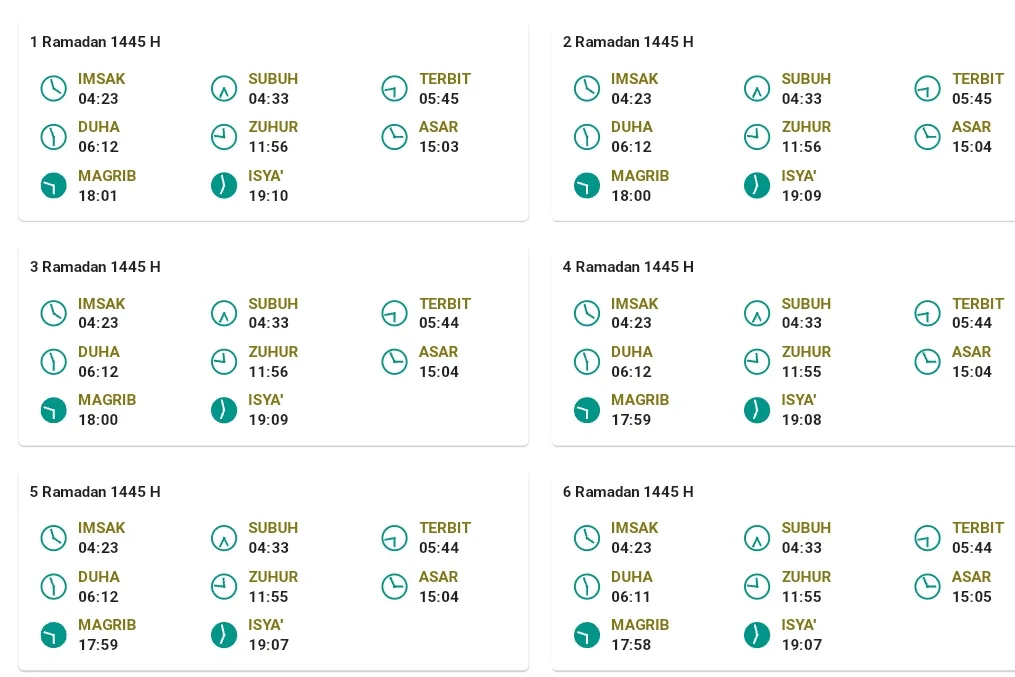Click the Terbit clock icon for 1 Ramadan
The height and width of the screenshot is (677, 1015).
[394, 88]
